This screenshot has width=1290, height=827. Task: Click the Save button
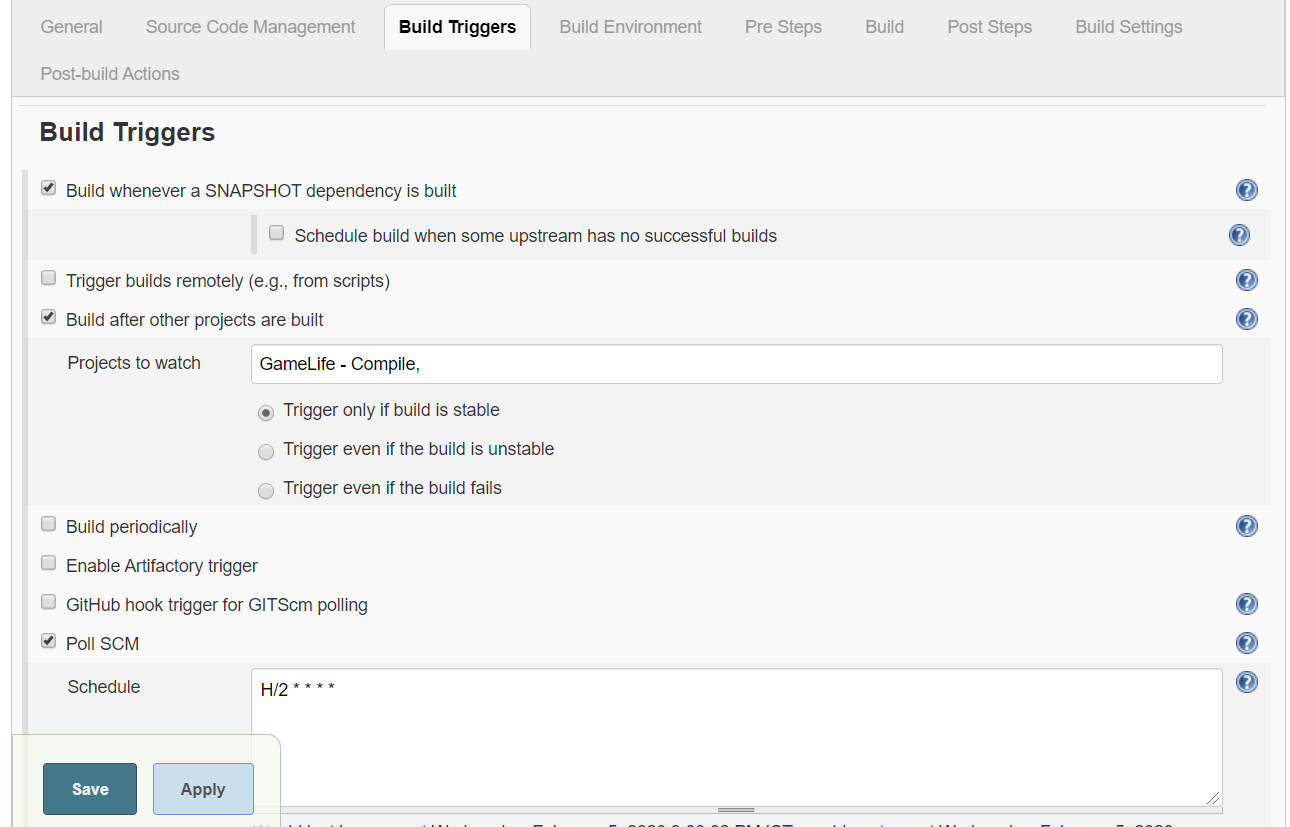[x=90, y=789]
